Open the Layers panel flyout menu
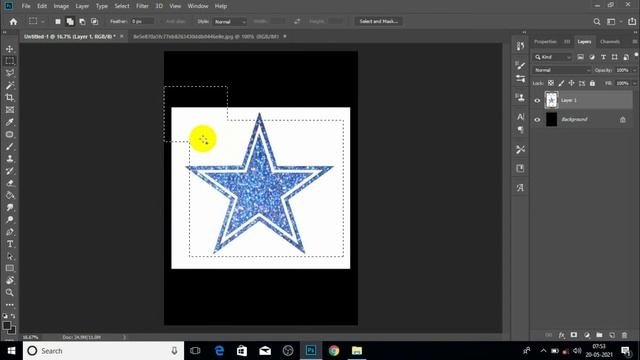 tap(635, 42)
